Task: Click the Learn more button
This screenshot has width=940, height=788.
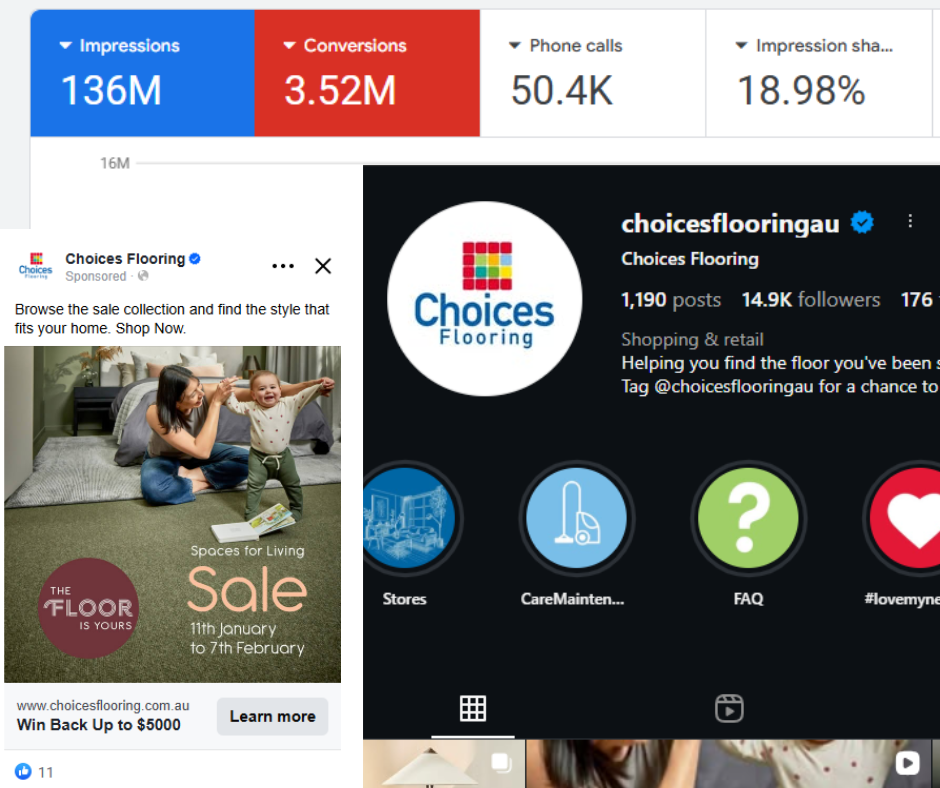Action: 273,717
